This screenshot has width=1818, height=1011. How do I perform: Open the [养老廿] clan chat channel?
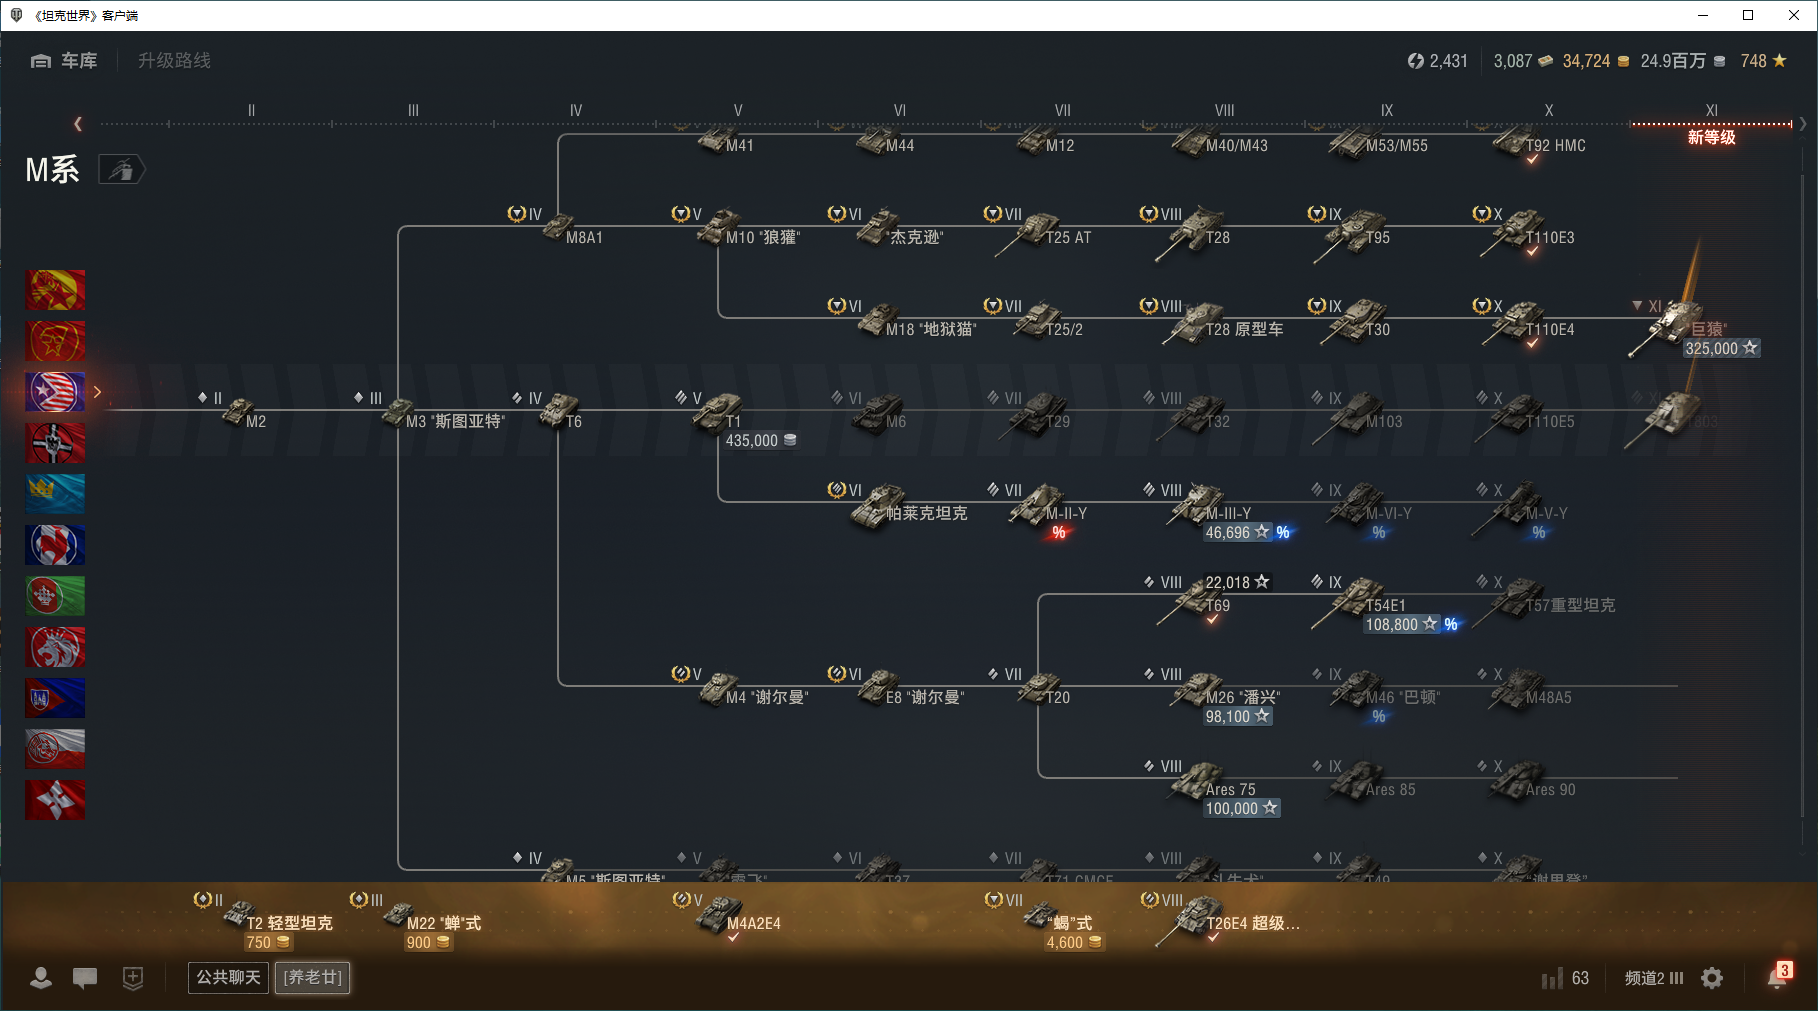tap(313, 977)
